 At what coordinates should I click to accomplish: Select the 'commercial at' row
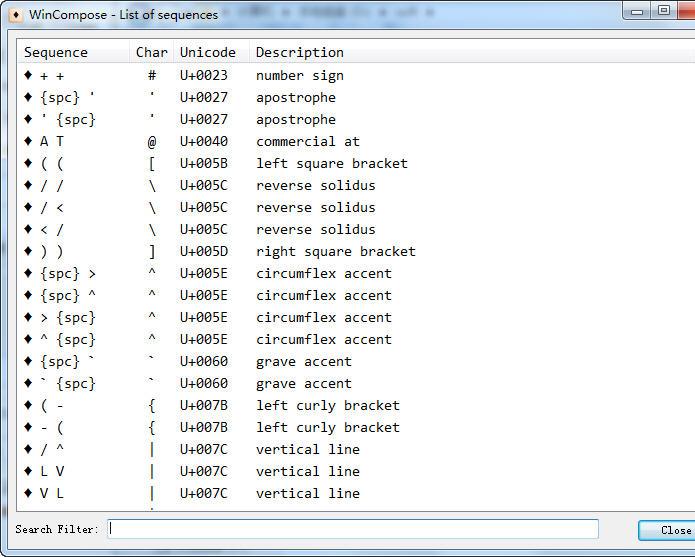356,141
